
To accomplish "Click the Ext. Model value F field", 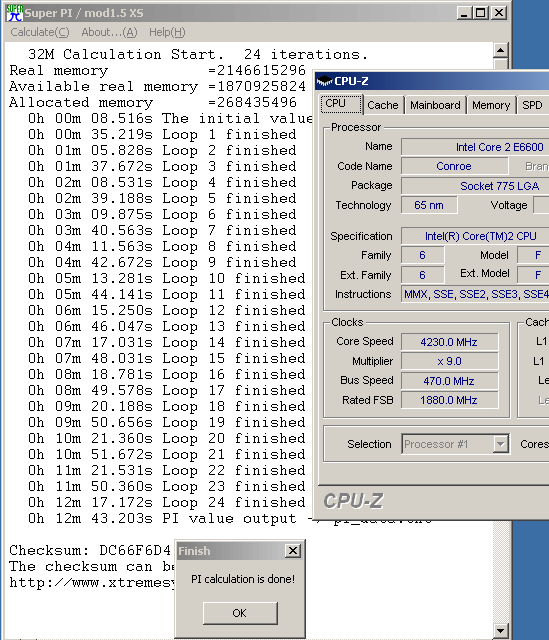I will point(533,275).
